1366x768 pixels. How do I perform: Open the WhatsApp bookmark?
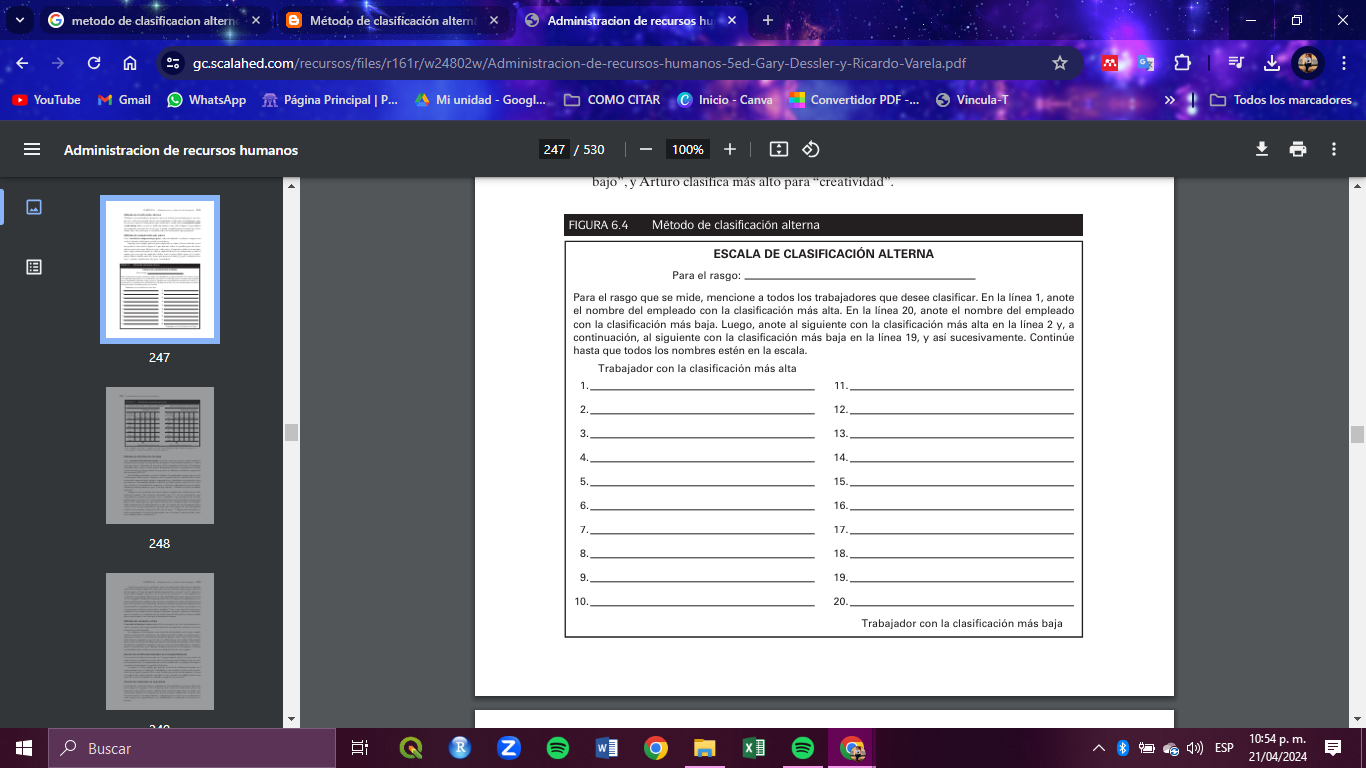pos(207,100)
